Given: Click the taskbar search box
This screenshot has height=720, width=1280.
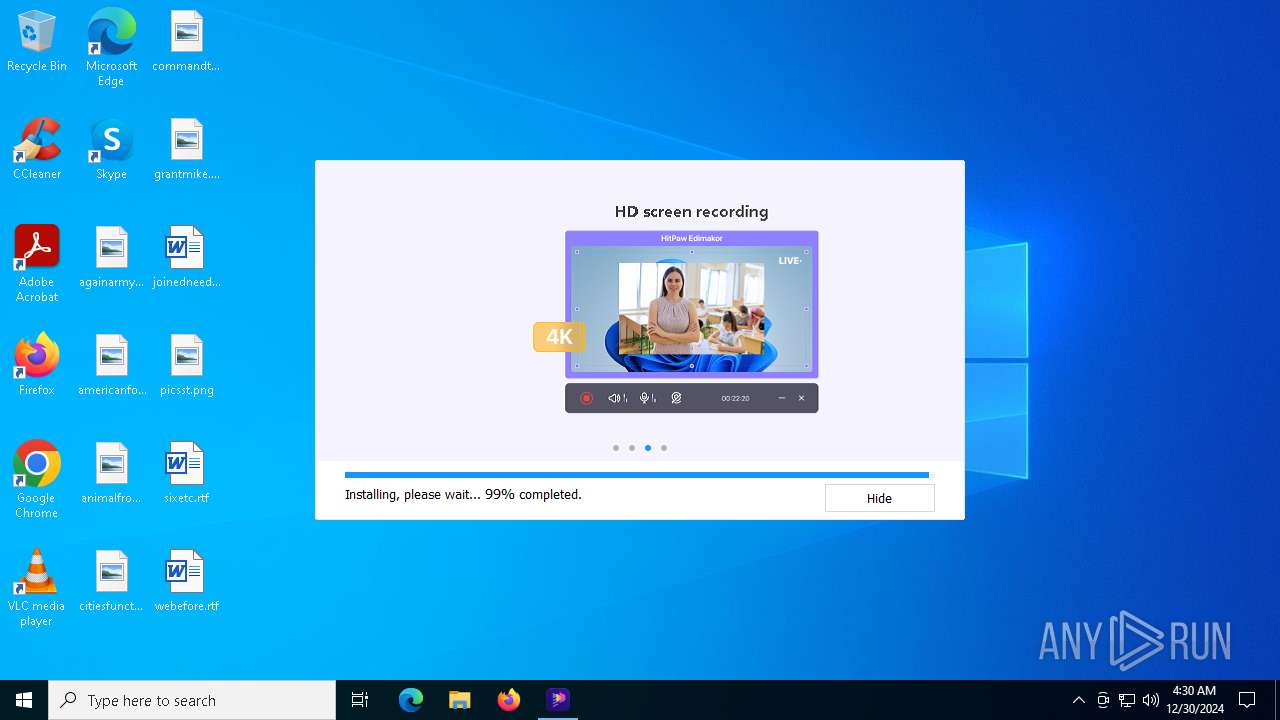Looking at the screenshot, I should [192, 700].
